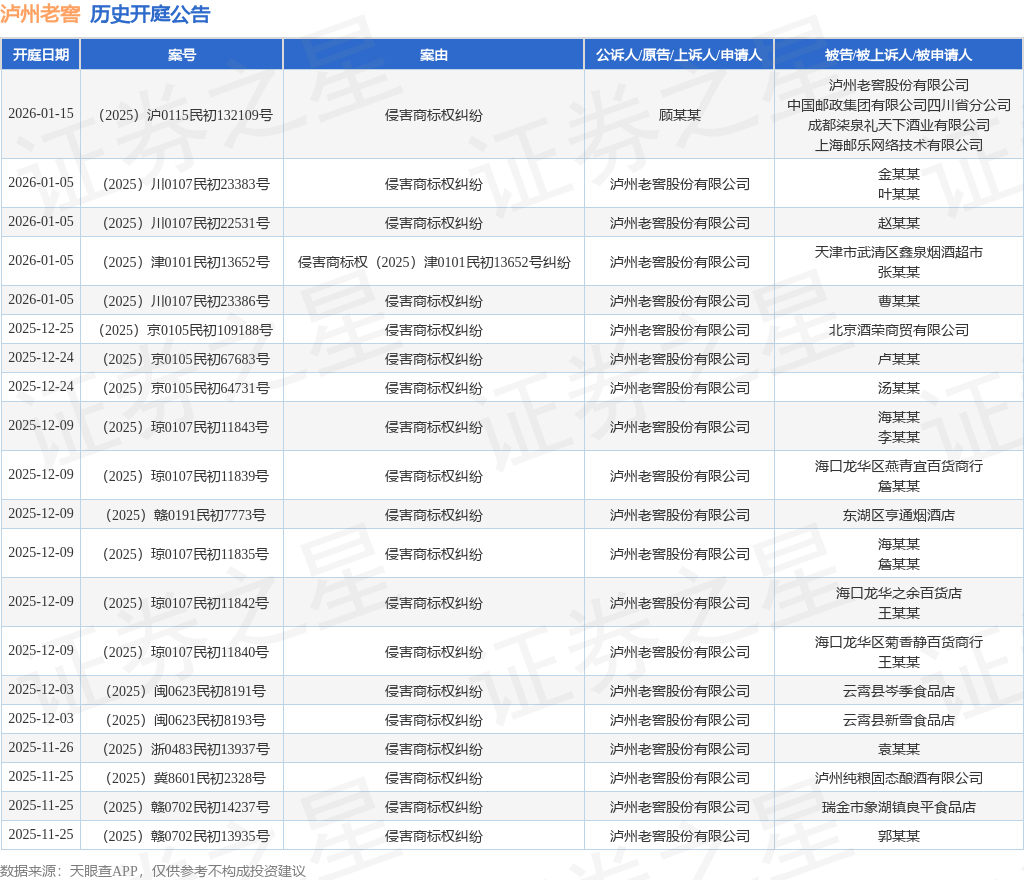Click case number (2025)闽0623民初8191号
Viewport: 1024px width, 880px height.
(x=185, y=691)
